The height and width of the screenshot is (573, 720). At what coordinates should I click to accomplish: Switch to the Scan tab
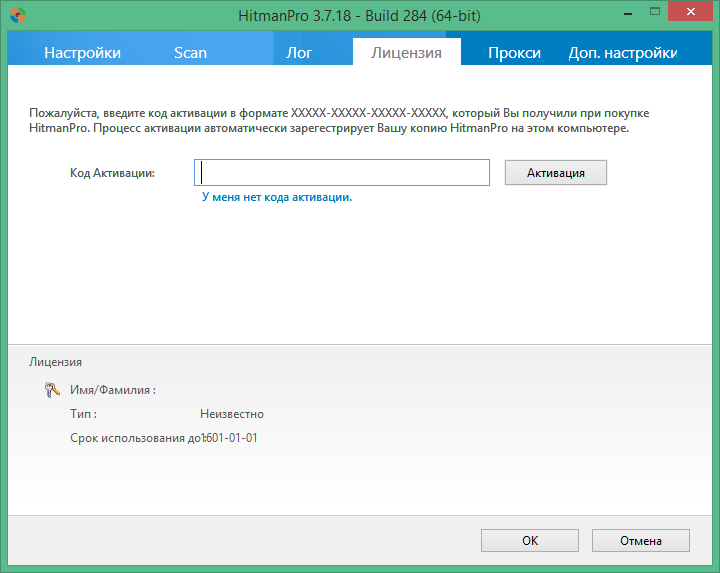point(190,53)
